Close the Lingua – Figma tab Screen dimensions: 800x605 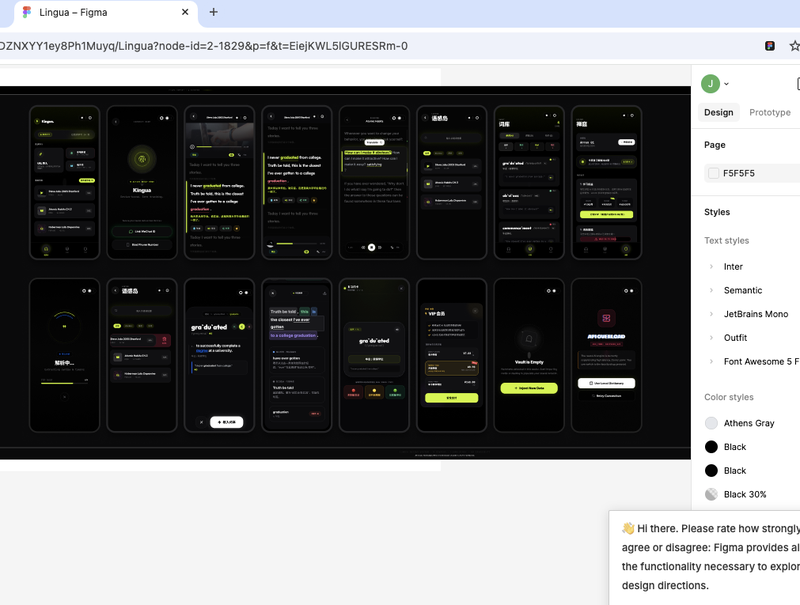[x=185, y=12]
